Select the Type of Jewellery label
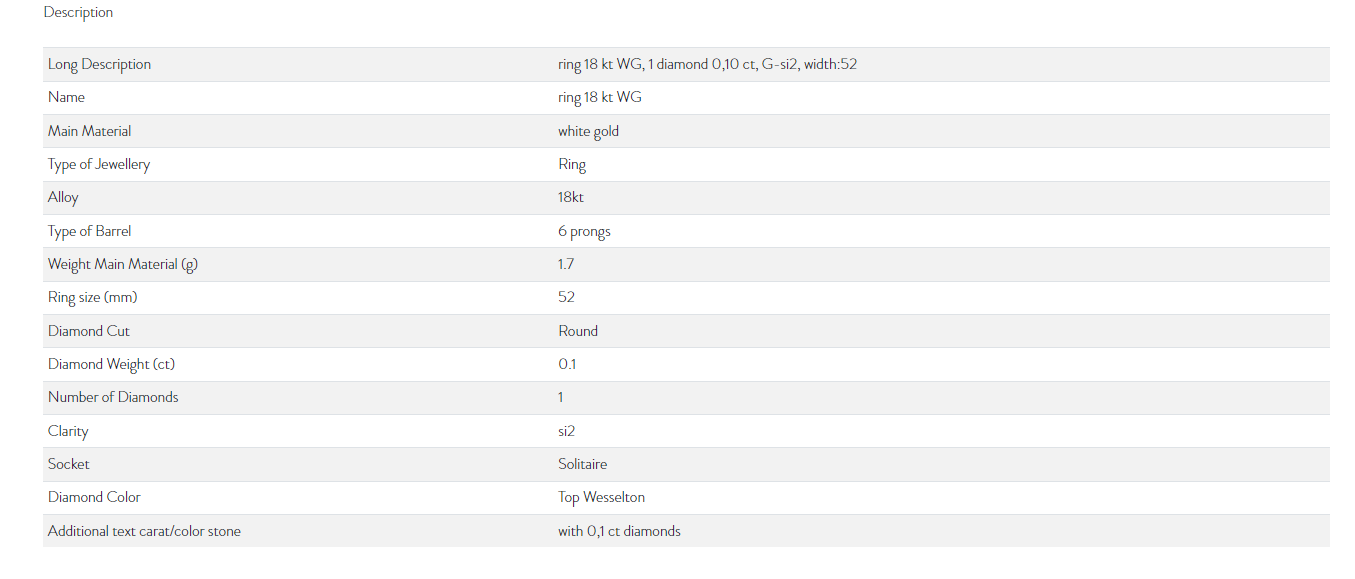This screenshot has width=1355, height=579. click(x=99, y=164)
